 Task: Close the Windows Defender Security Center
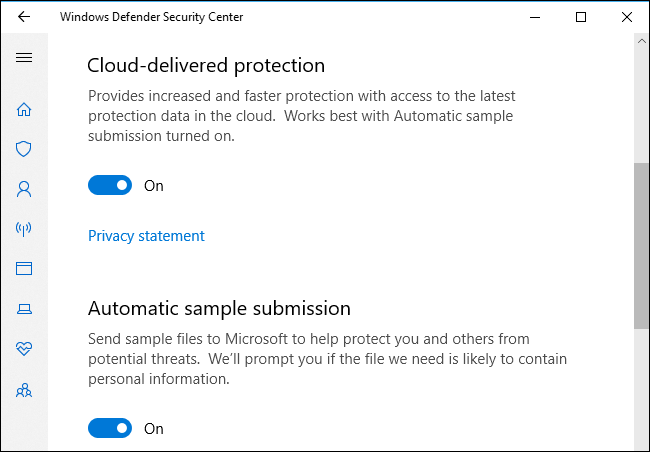click(627, 17)
